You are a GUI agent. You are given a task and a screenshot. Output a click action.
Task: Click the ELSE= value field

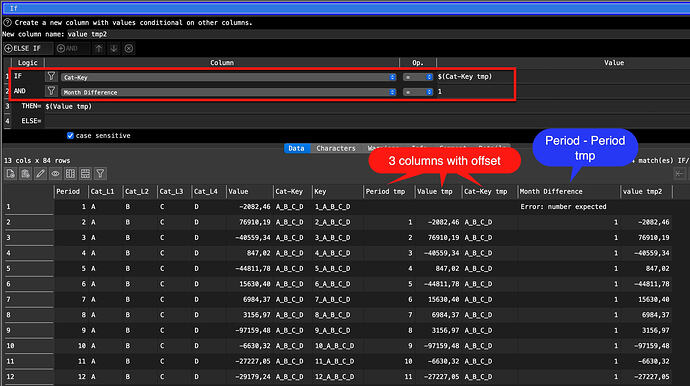click(x=367, y=121)
